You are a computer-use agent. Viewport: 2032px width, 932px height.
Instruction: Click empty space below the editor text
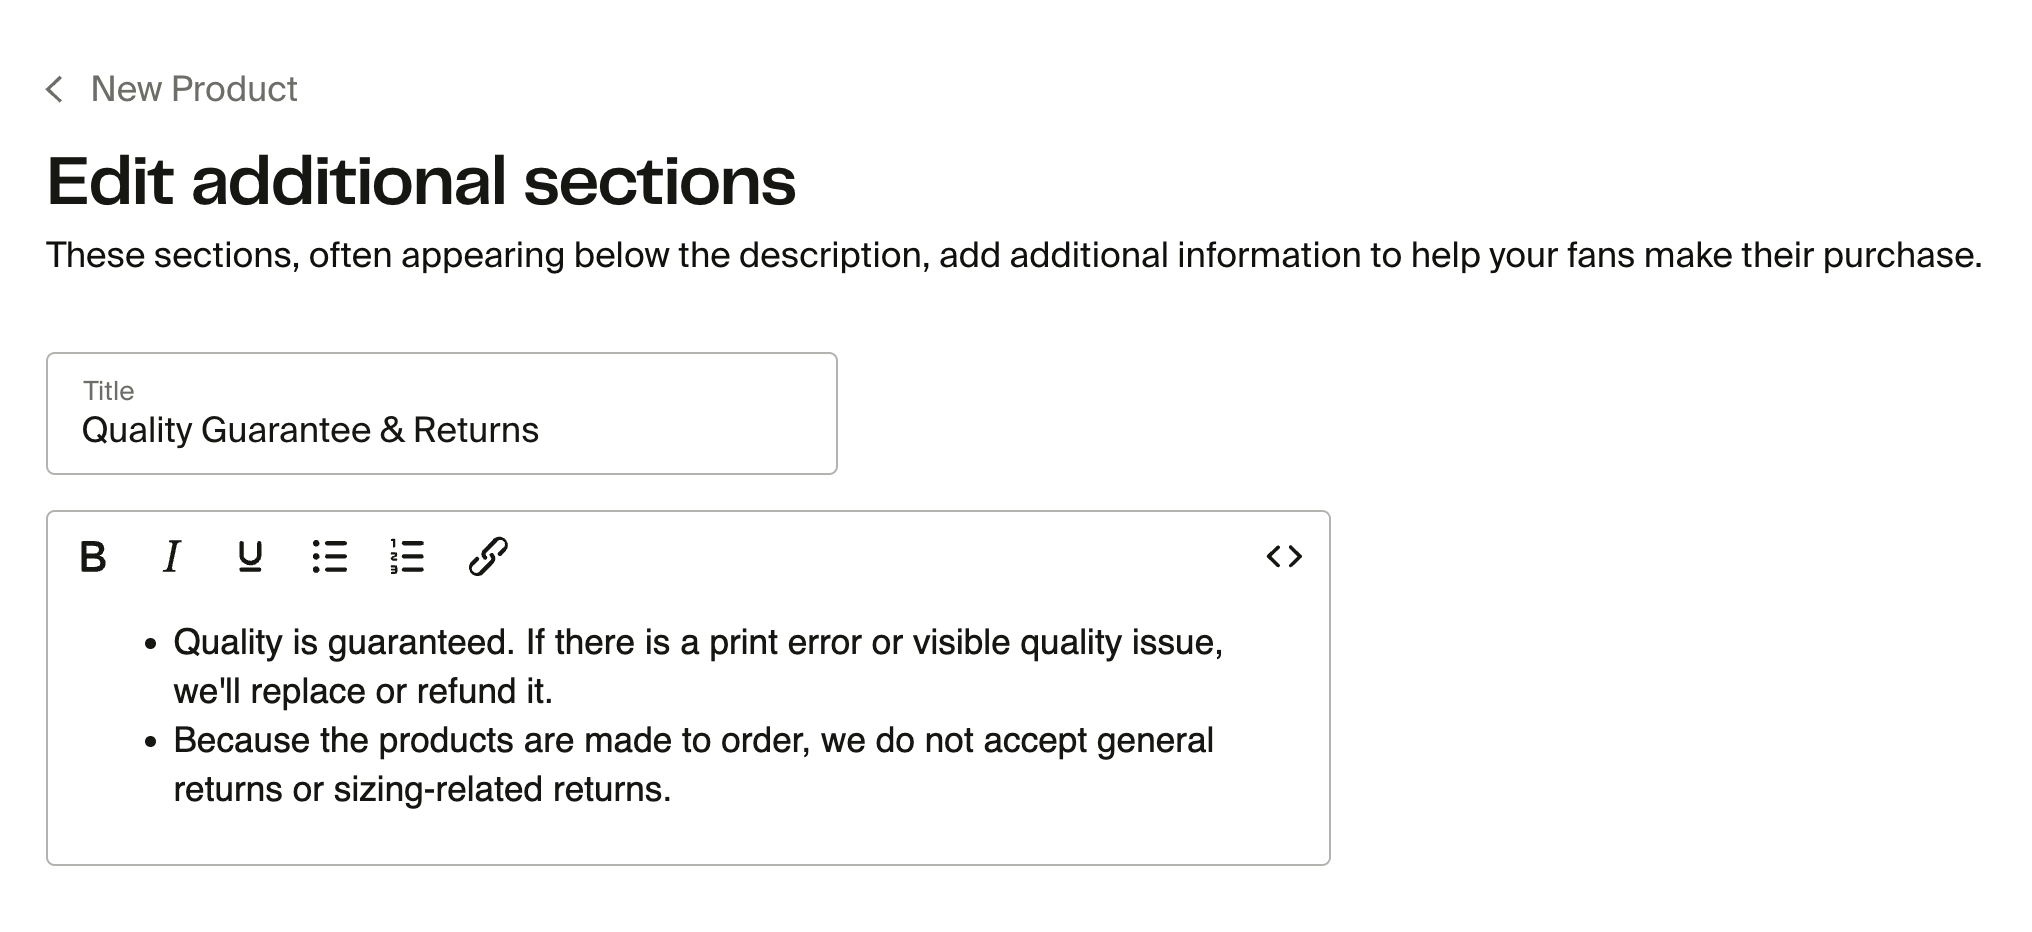click(688, 837)
